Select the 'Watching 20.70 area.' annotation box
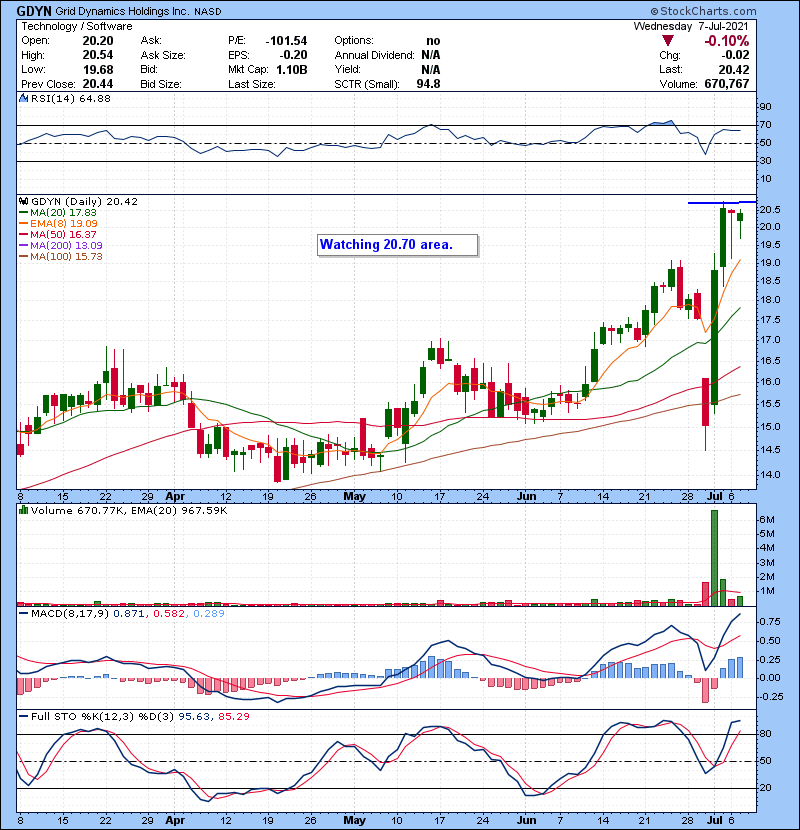 coord(397,245)
